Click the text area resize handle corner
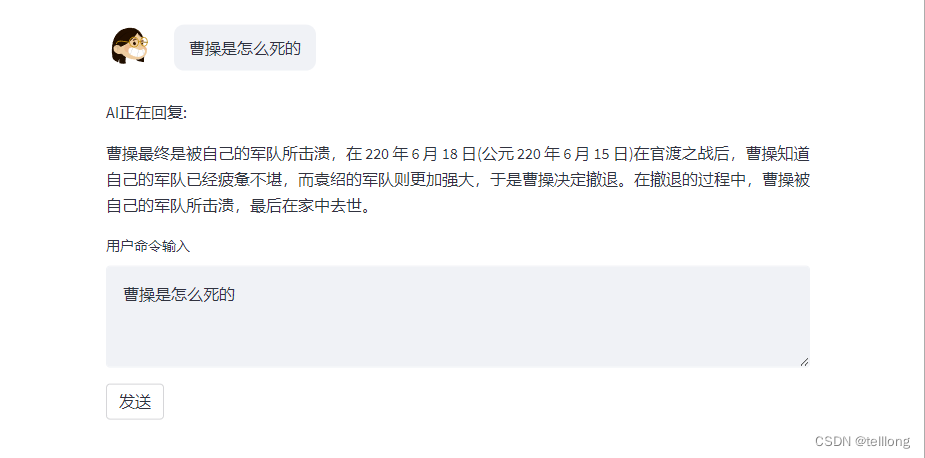This screenshot has width=925, height=458. [x=804, y=361]
